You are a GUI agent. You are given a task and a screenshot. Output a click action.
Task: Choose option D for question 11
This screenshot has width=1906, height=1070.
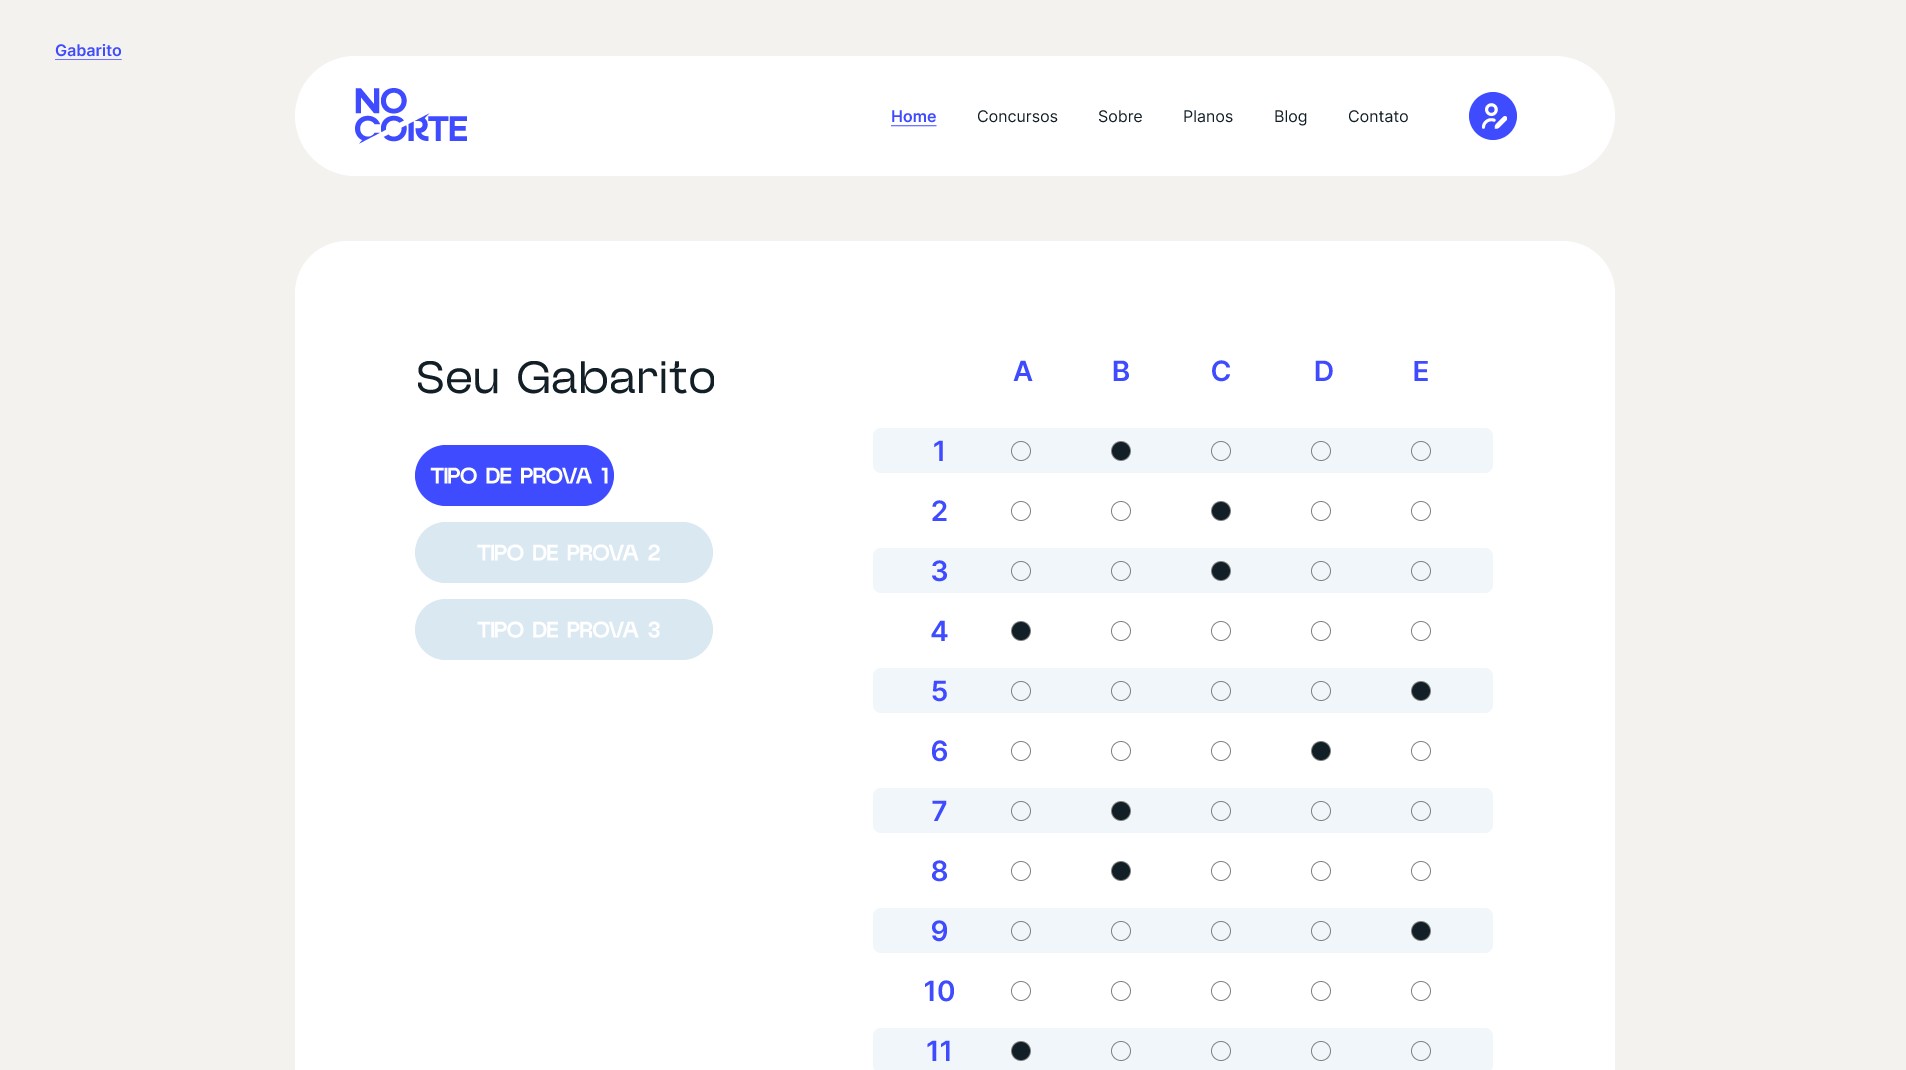(1320, 1051)
